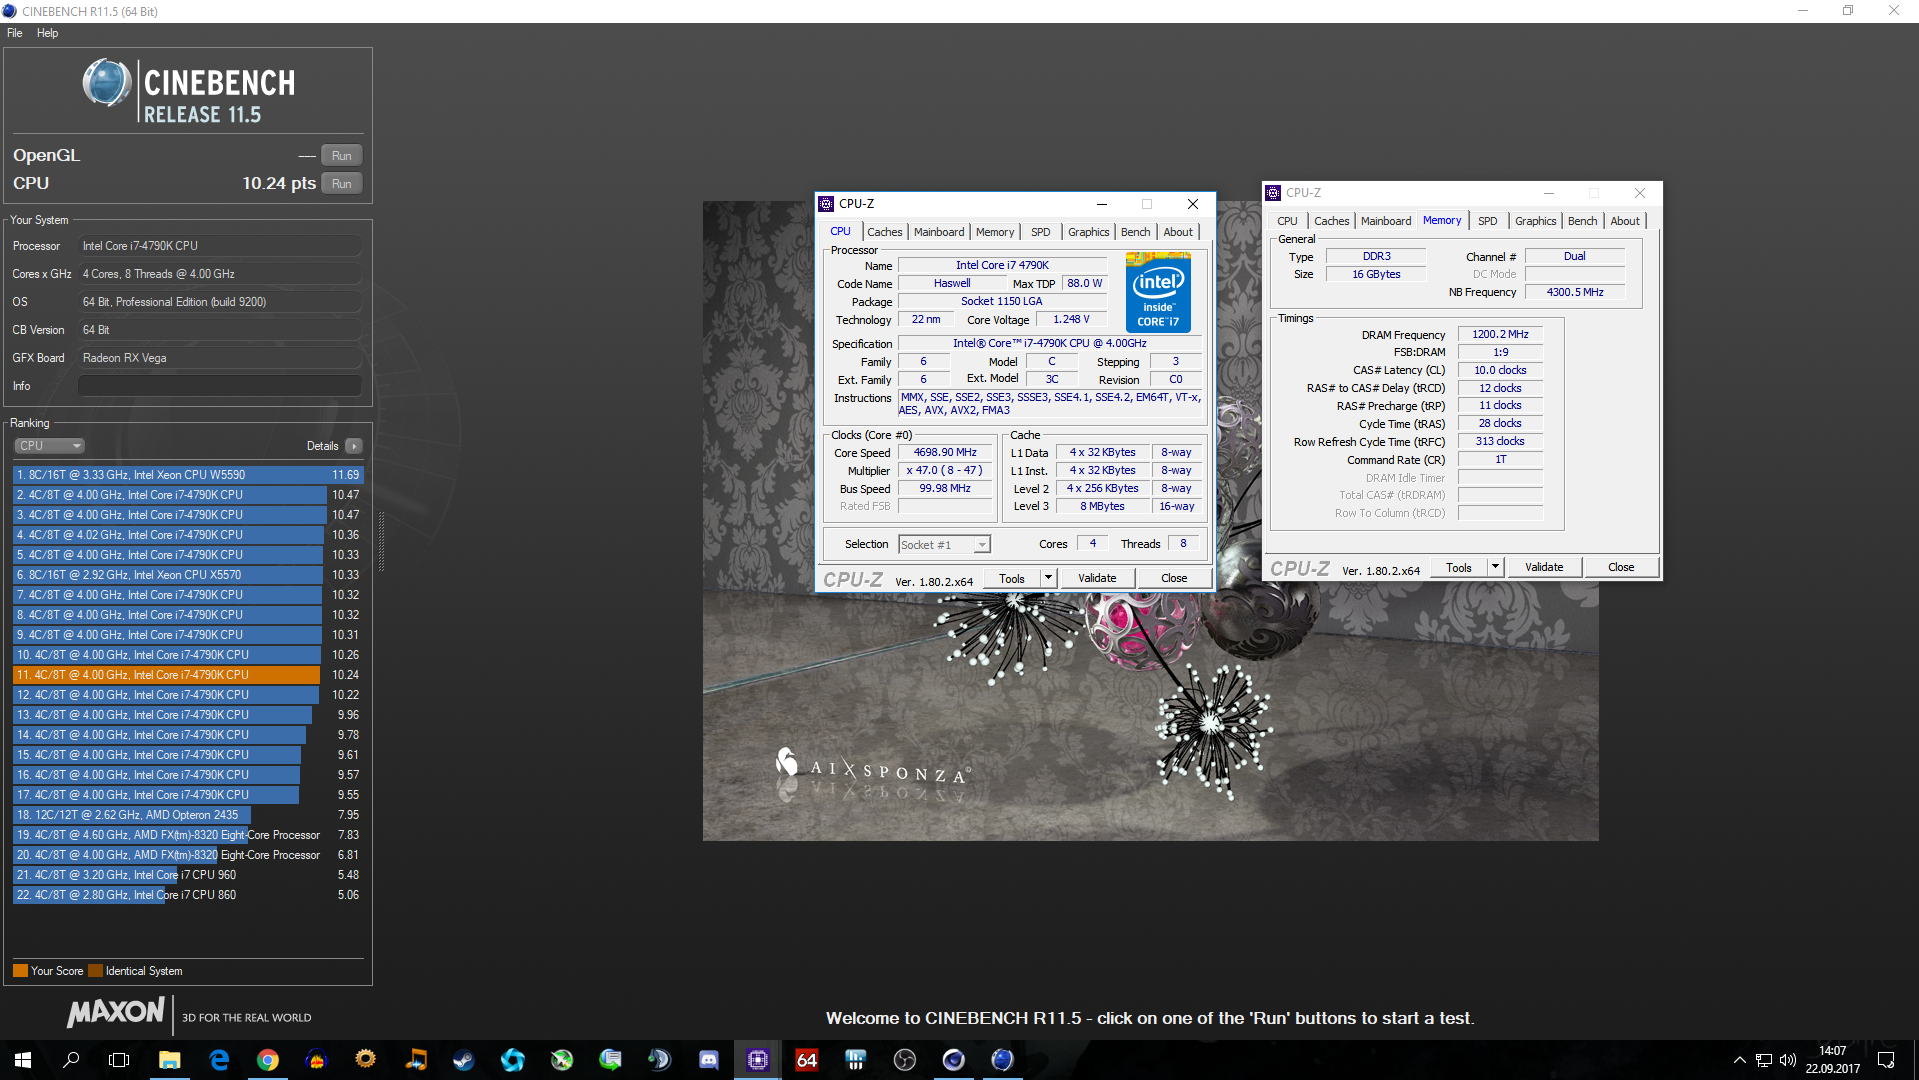Image resolution: width=1919 pixels, height=1080 pixels.
Task: Launch Microsoft Edge from the taskbar
Action: tap(219, 1059)
